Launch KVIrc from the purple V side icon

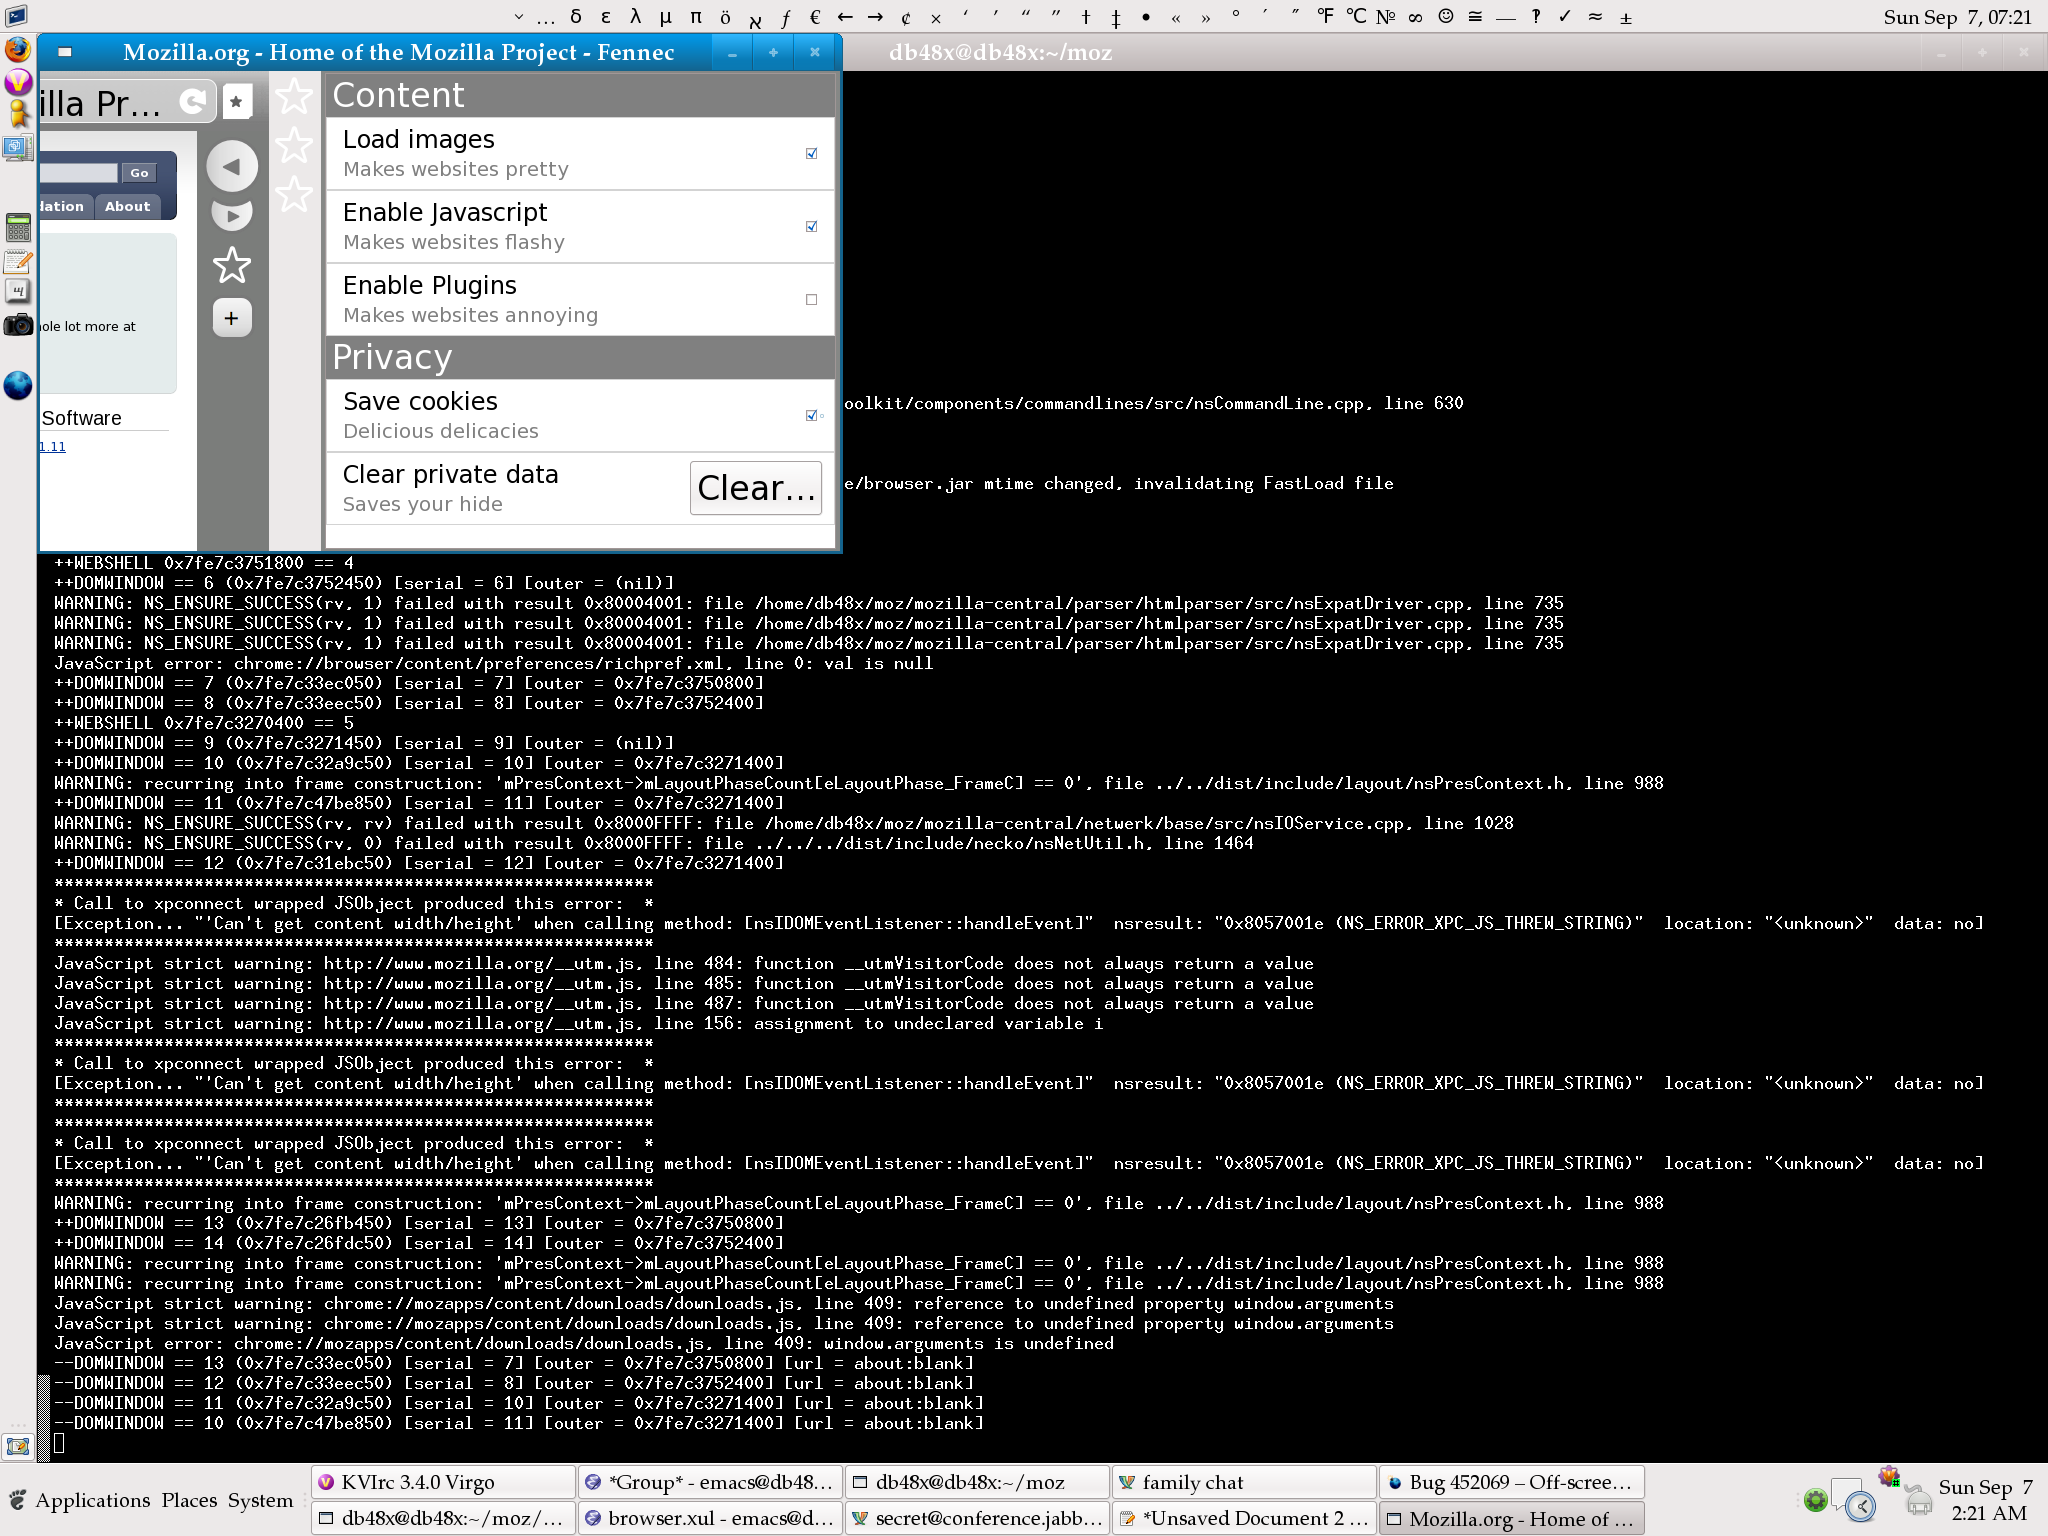coord(18,82)
